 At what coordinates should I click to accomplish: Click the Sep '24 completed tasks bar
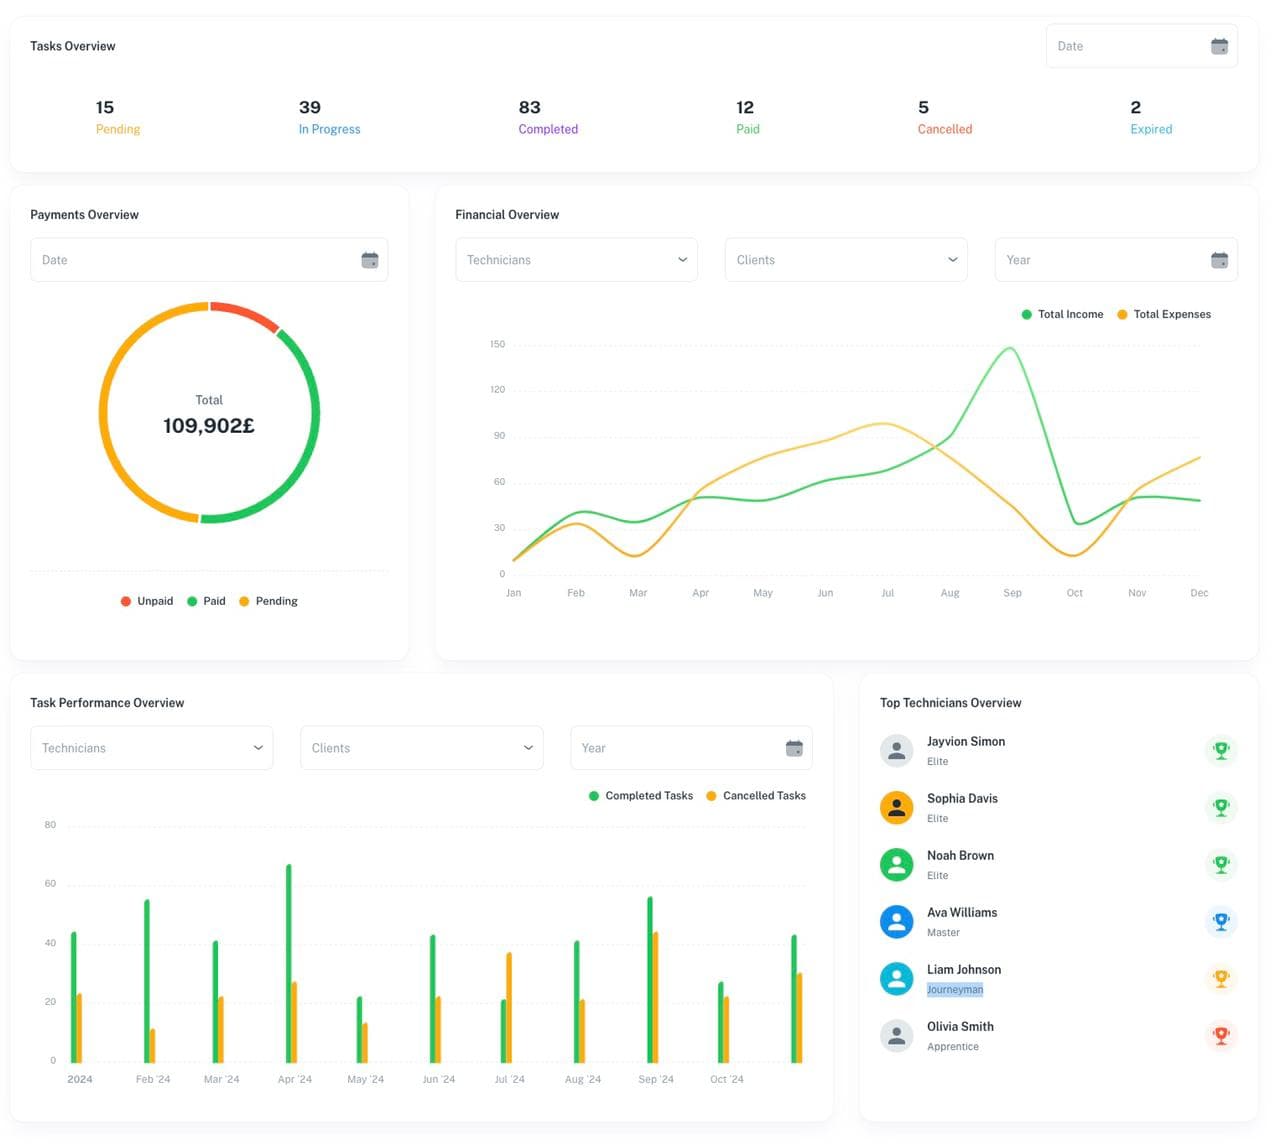[x=650, y=979]
